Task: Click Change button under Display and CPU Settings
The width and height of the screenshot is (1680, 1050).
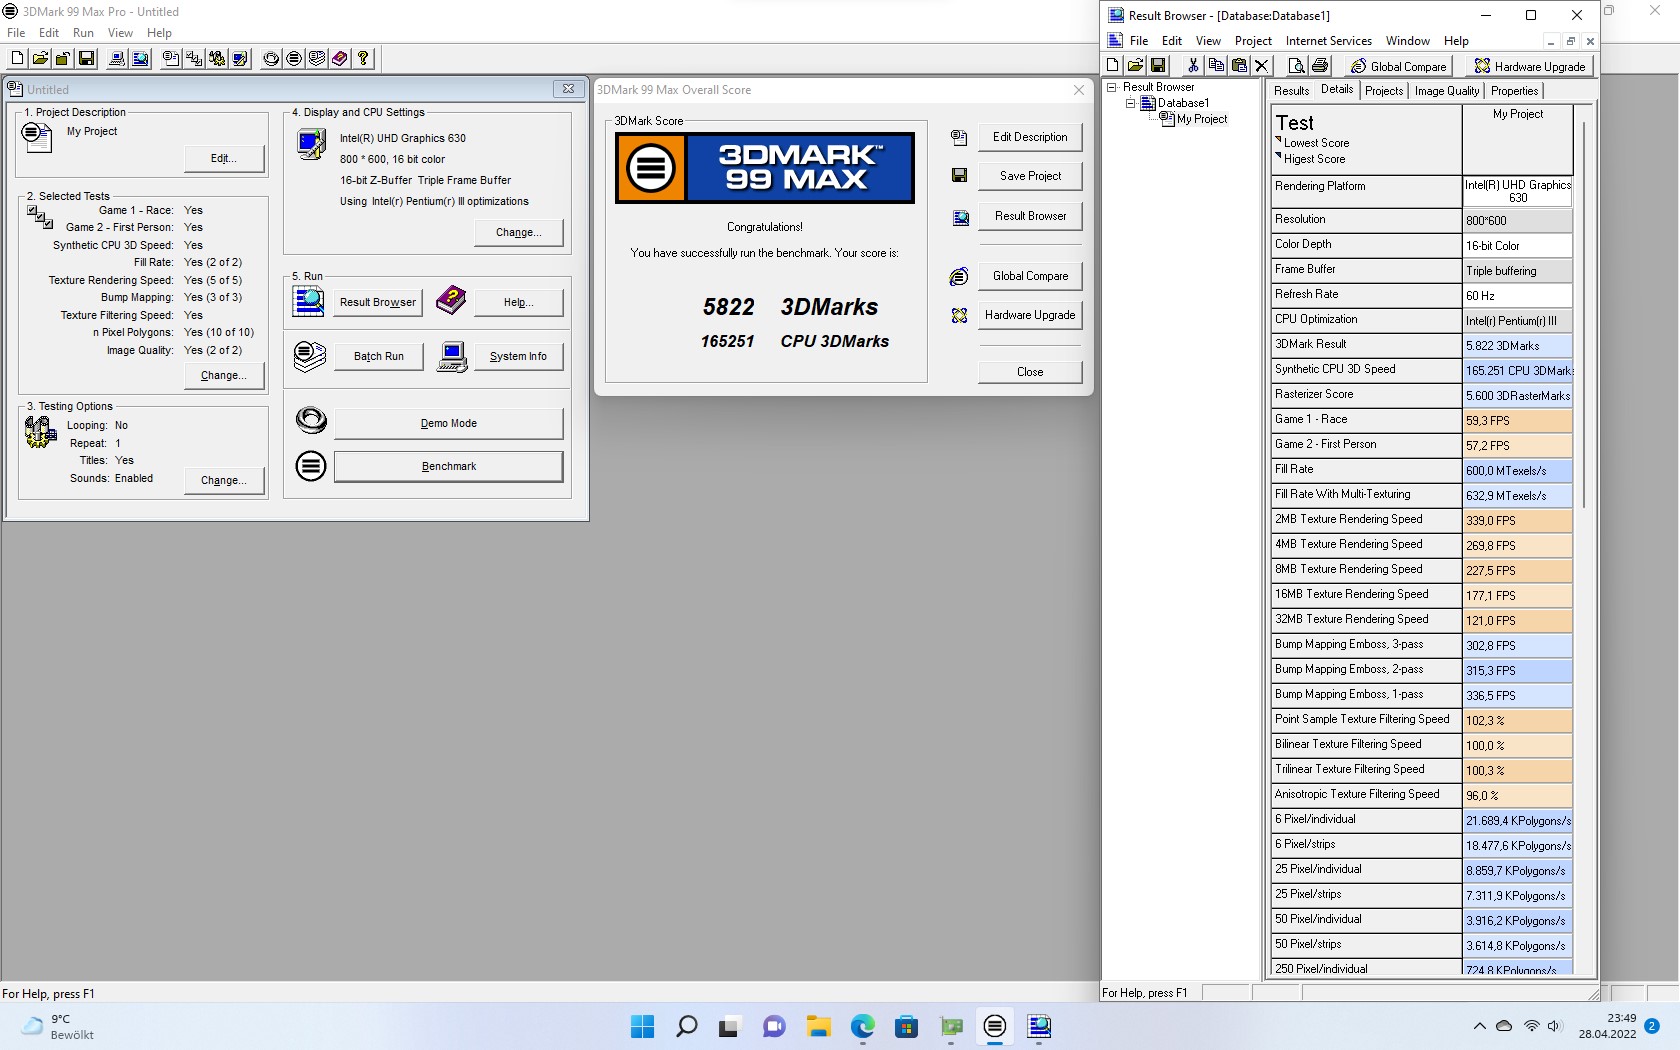Action: click(518, 233)
